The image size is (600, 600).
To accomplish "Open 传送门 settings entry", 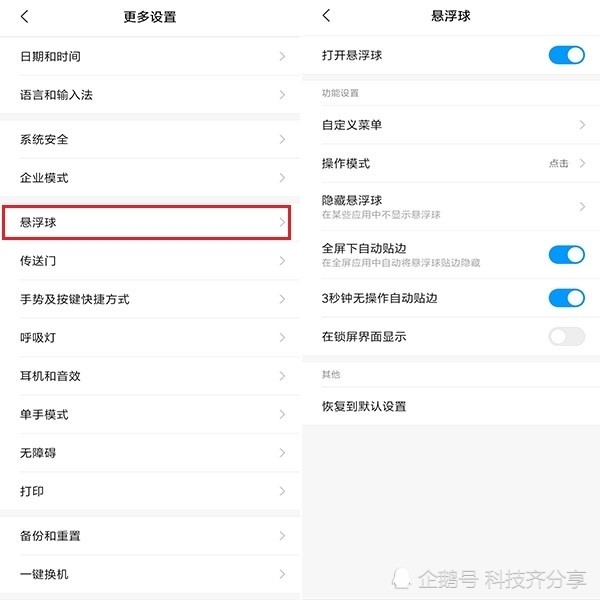I will (150, 261).
